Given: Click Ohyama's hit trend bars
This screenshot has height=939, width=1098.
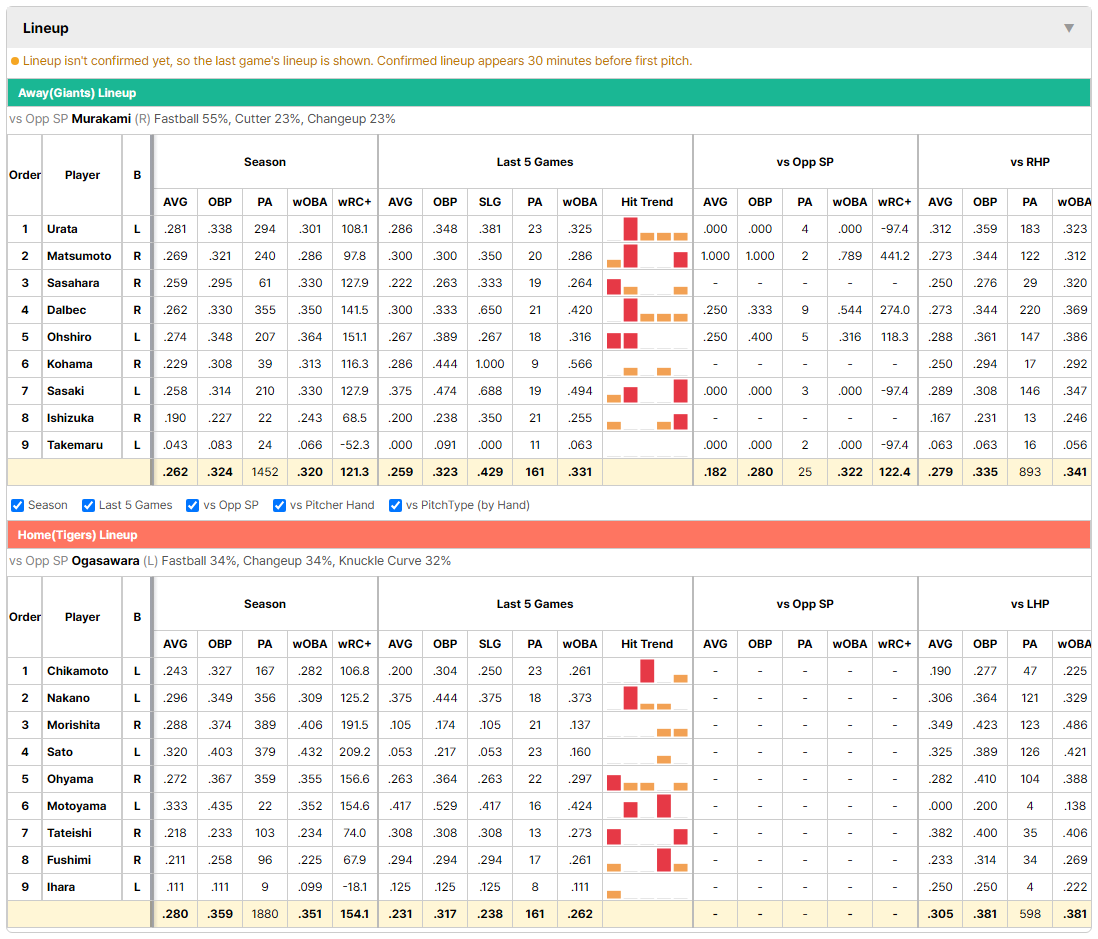Looking at the screenshot, I should [x=647, y=779].
